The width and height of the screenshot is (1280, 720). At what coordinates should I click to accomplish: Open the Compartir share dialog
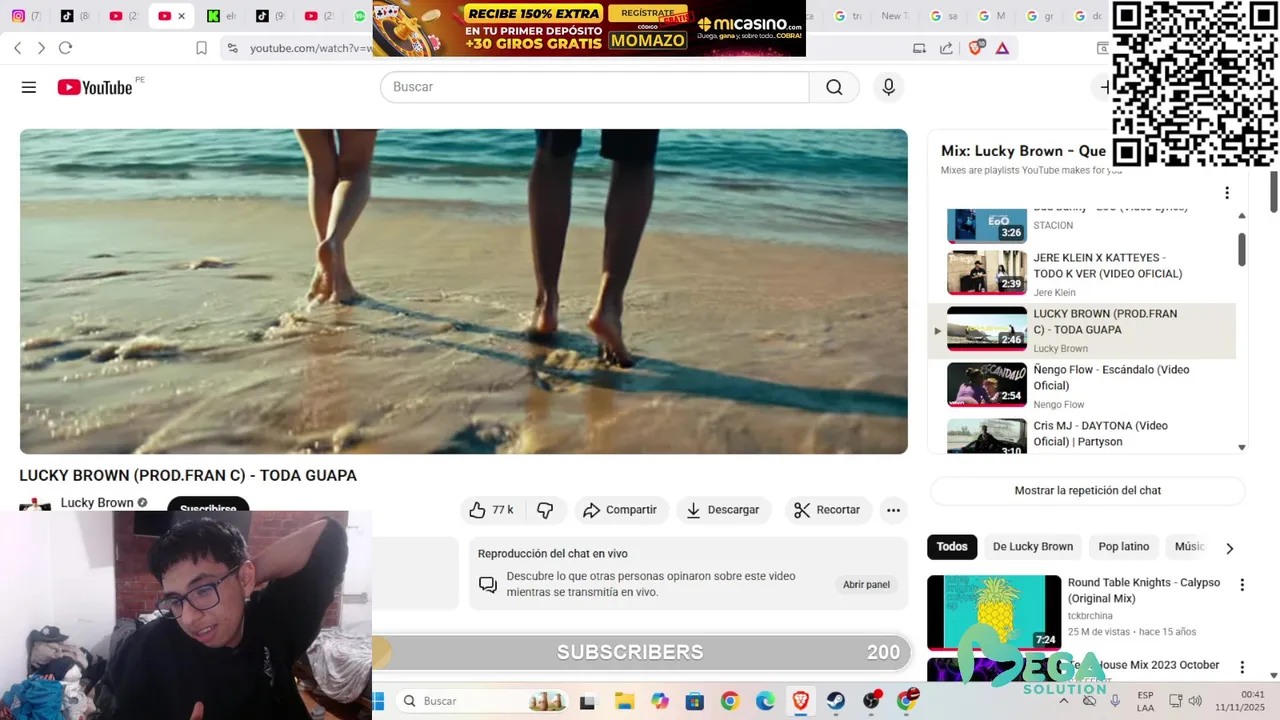(620, 510)
